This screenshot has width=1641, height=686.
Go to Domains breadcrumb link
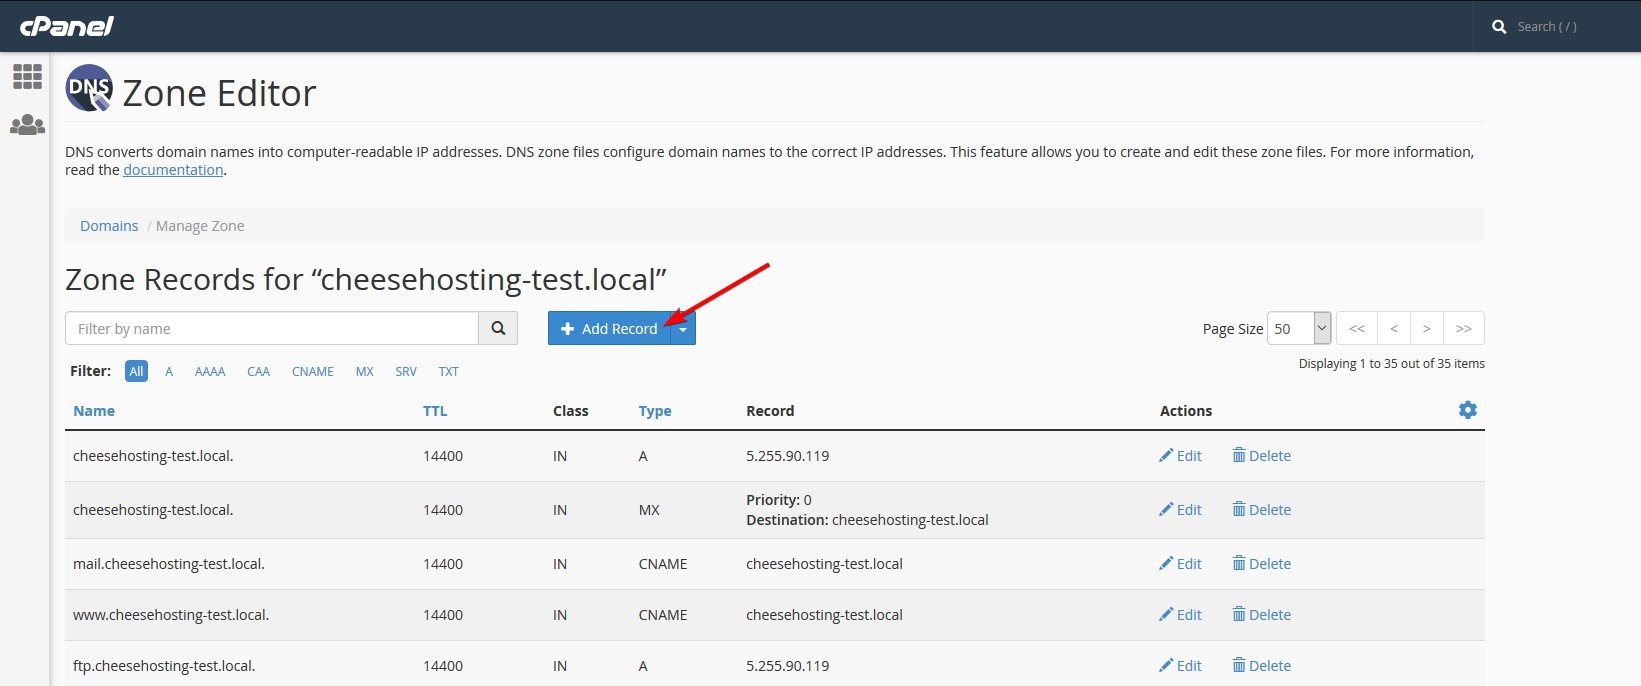[x=109, y=226]
